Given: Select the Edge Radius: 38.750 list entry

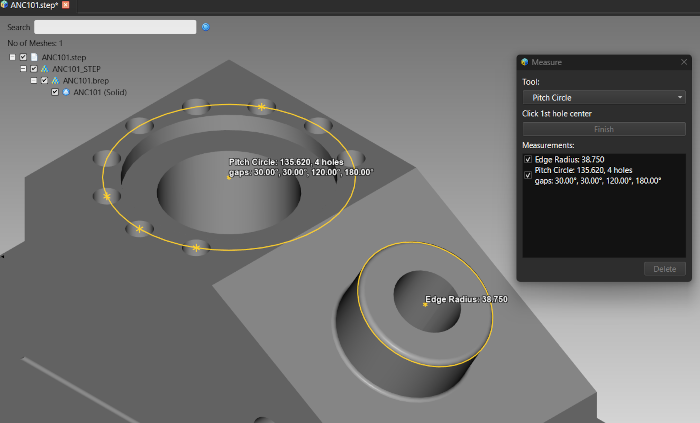Looking at the screenshot, I should tap(570, 159).
